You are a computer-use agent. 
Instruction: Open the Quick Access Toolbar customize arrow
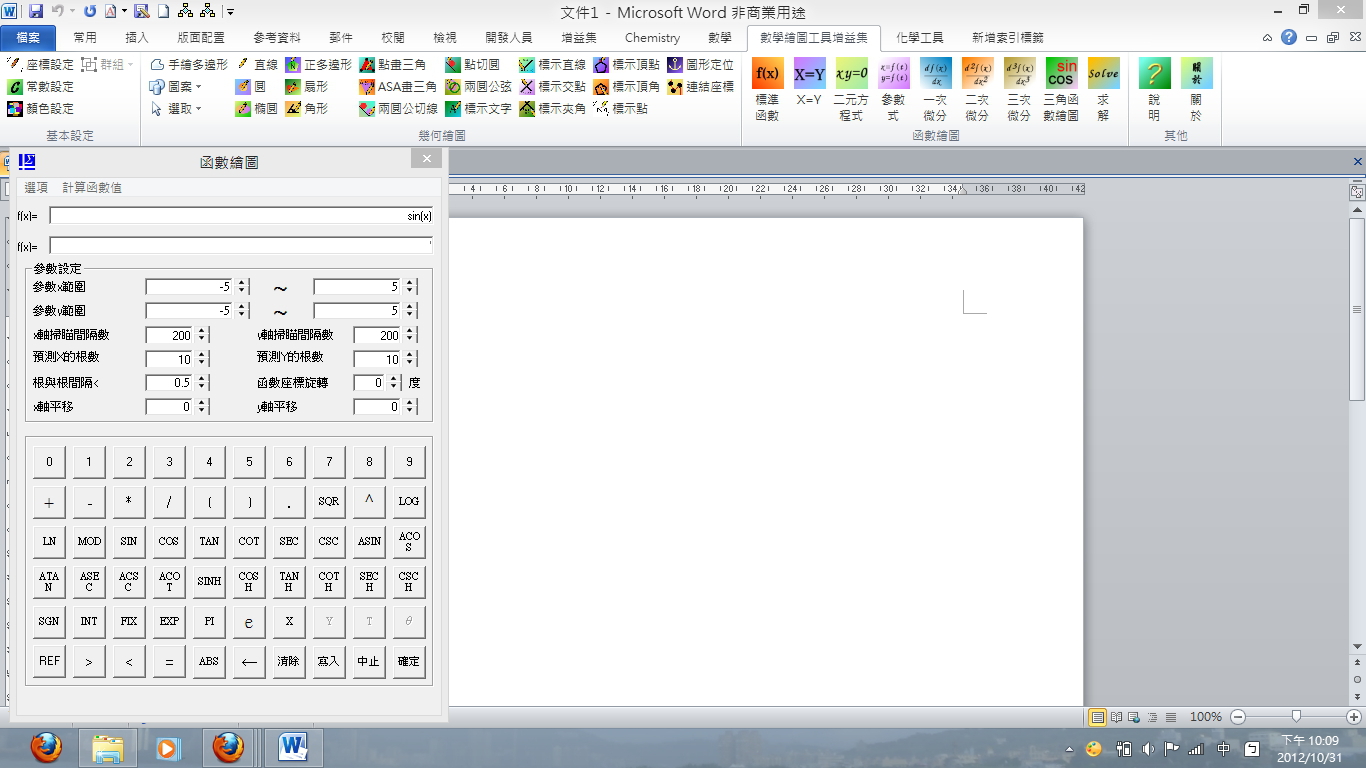(230, 12)
